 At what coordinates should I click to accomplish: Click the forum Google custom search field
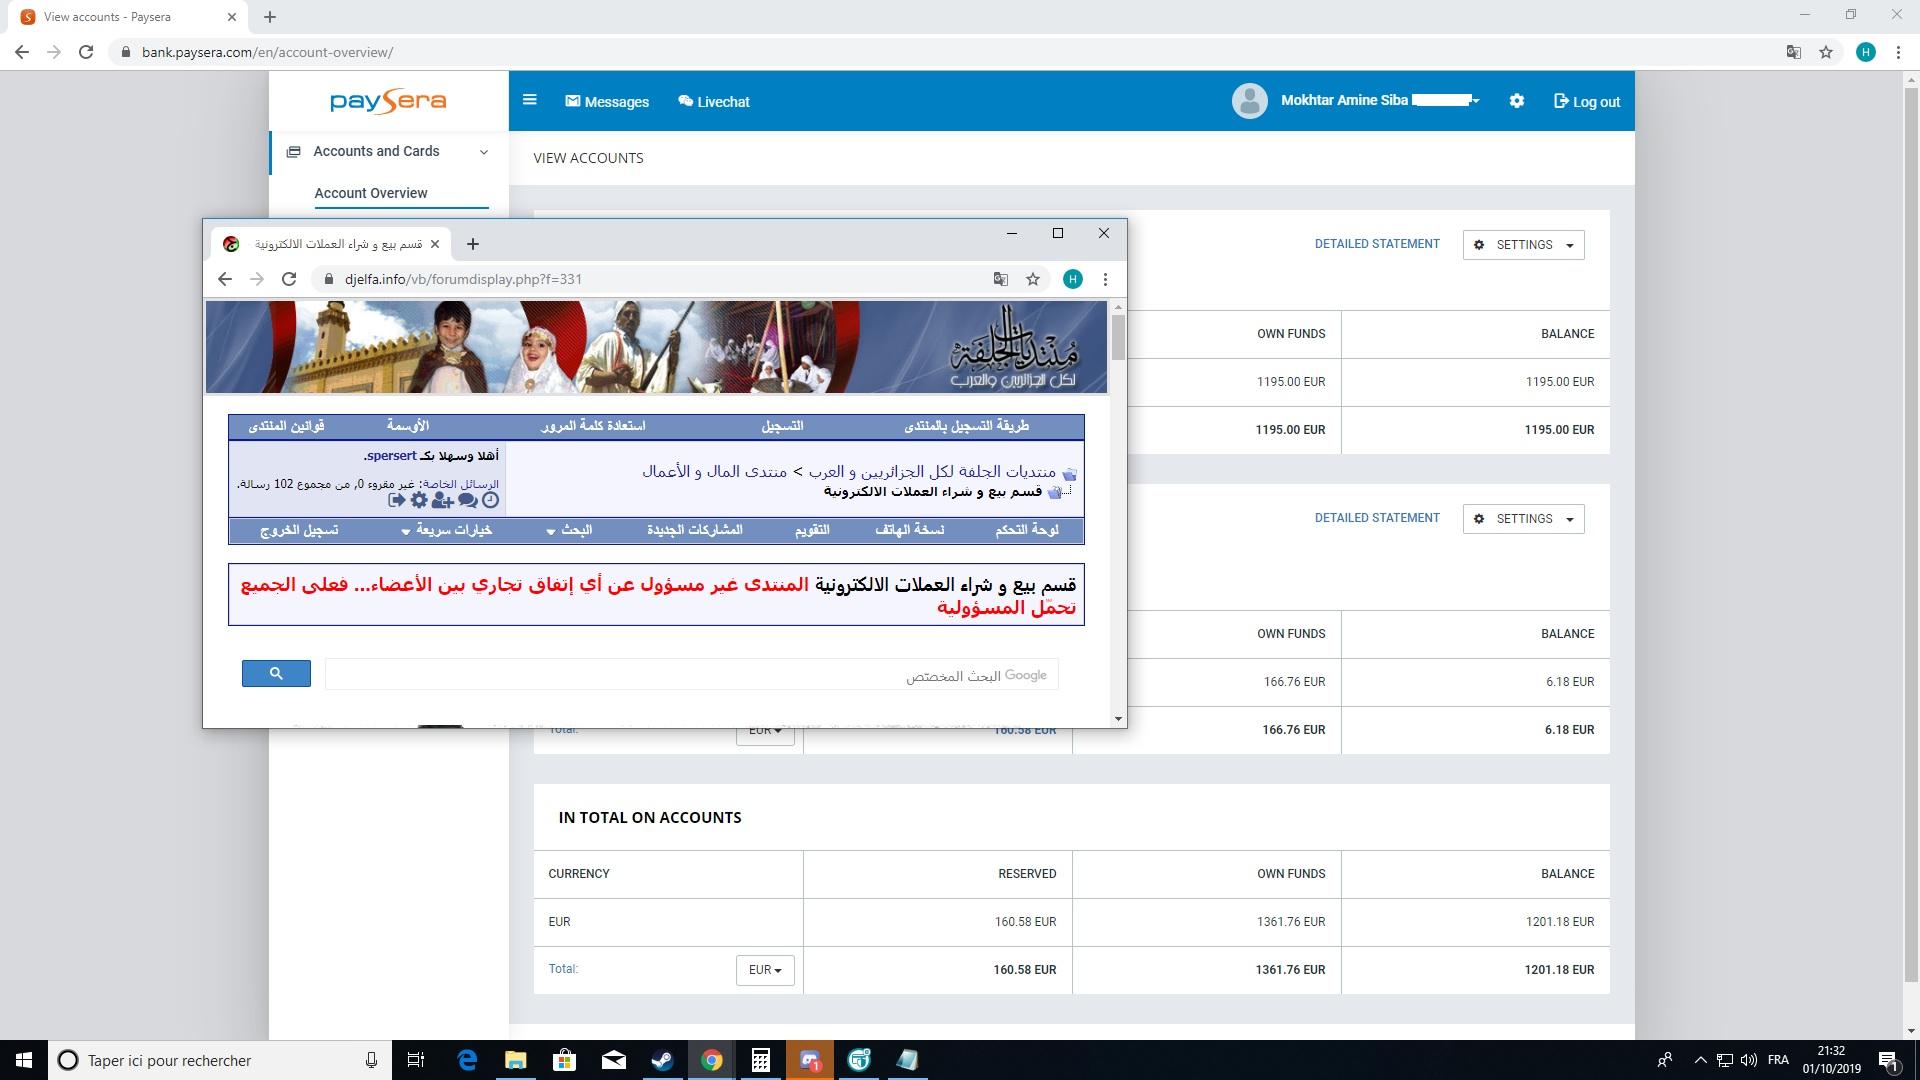(690, 675)
